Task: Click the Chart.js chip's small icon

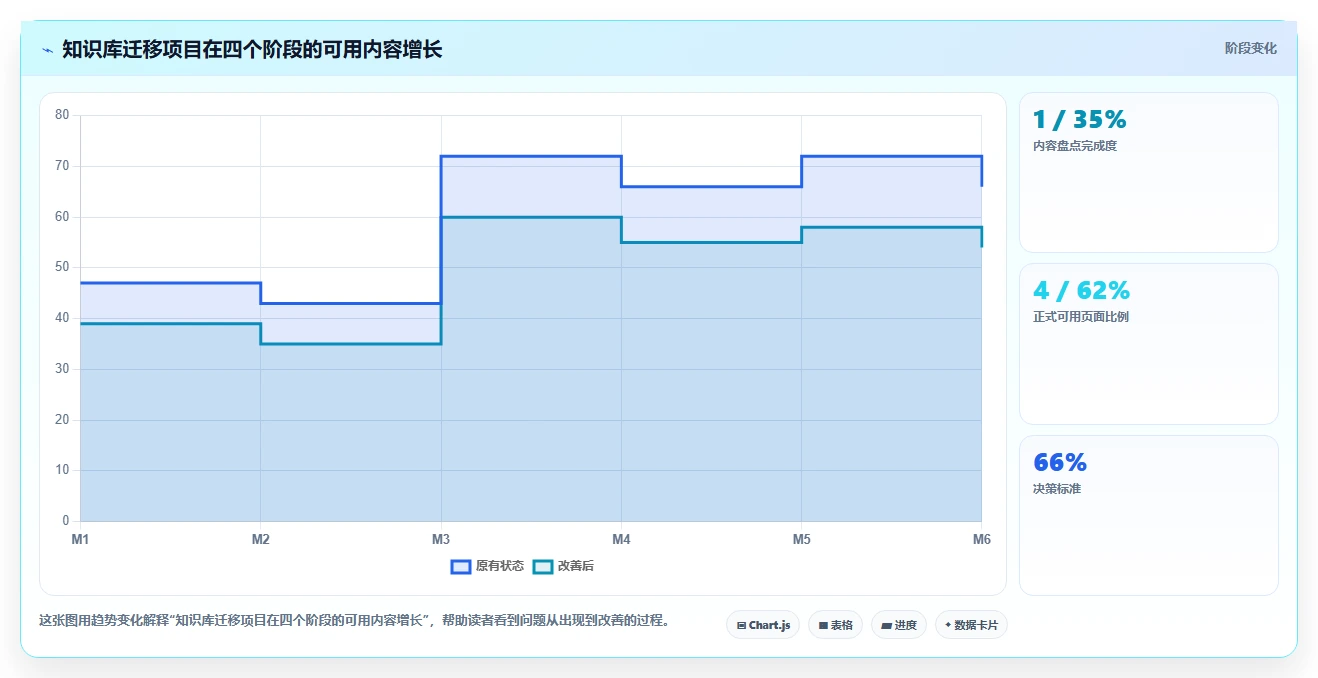Action: [x=741, y=625]
